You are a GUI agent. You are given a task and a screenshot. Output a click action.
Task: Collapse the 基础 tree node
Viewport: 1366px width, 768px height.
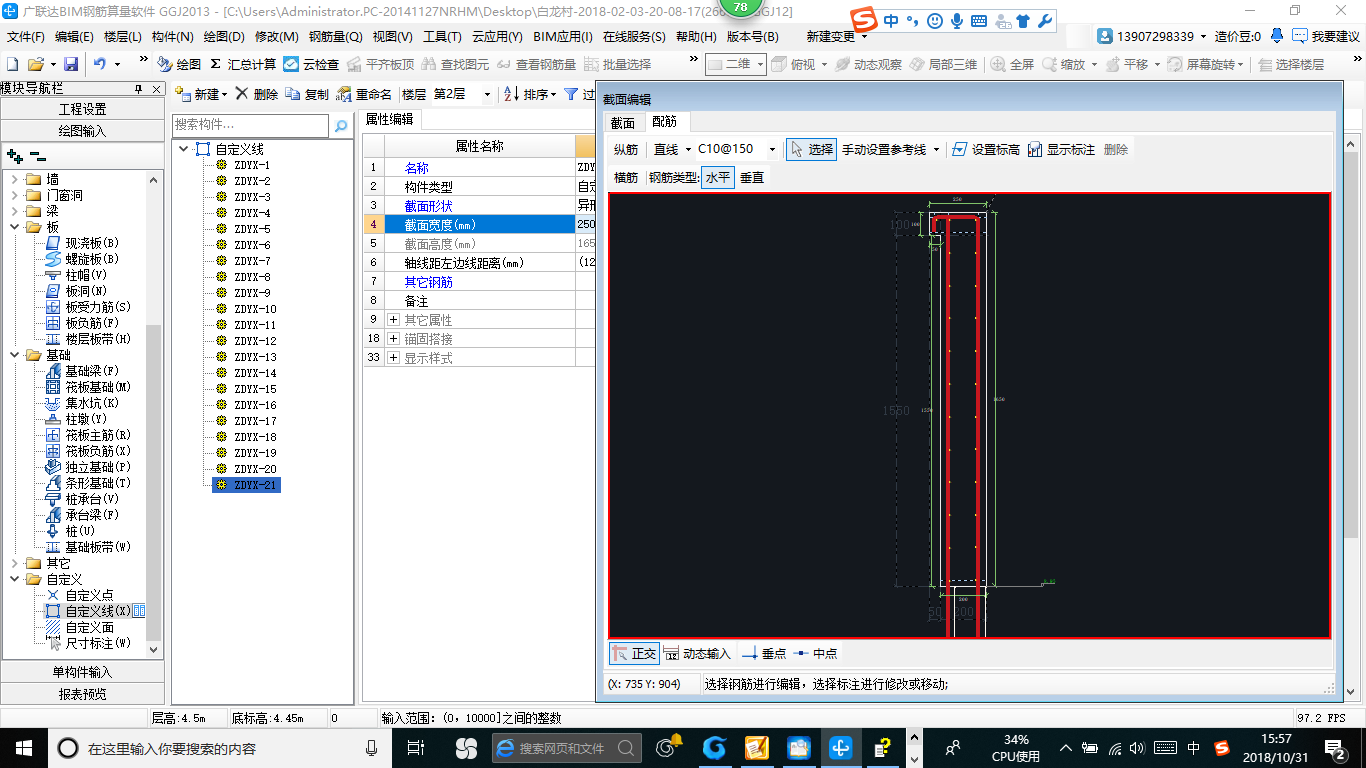coord(14,355)
